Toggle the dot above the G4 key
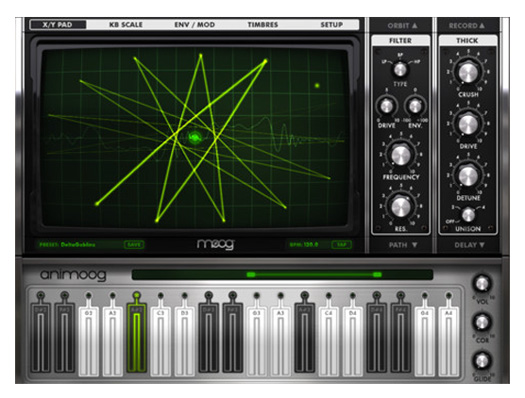Viewport: 525px width, 398px height. coord(425,296)
